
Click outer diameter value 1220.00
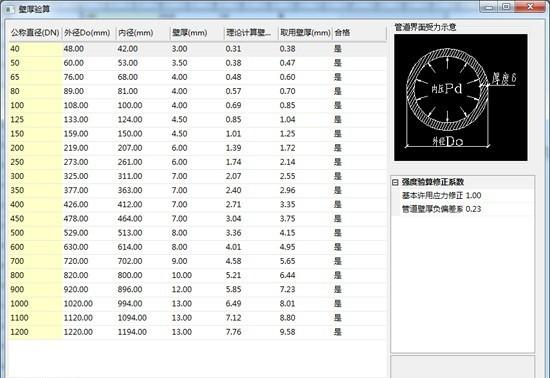[x=78, y=332]
